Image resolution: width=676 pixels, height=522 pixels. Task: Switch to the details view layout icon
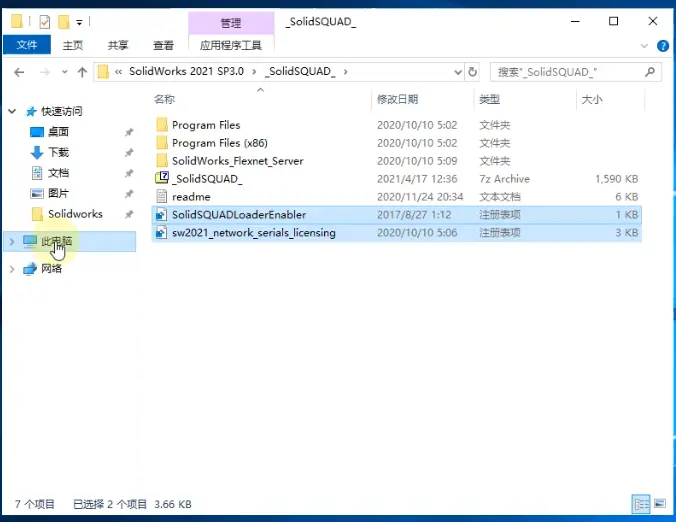[x=641, y=504]
